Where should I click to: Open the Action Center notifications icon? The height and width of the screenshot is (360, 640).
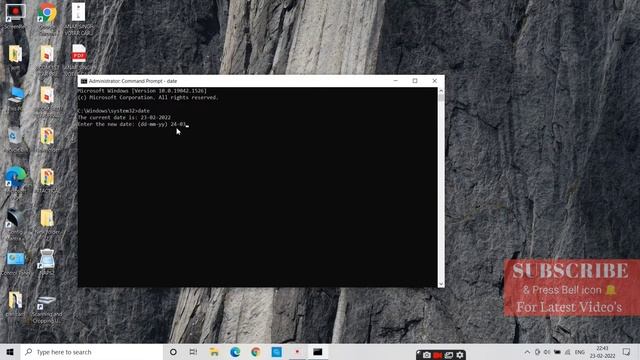tap(627, 352)
